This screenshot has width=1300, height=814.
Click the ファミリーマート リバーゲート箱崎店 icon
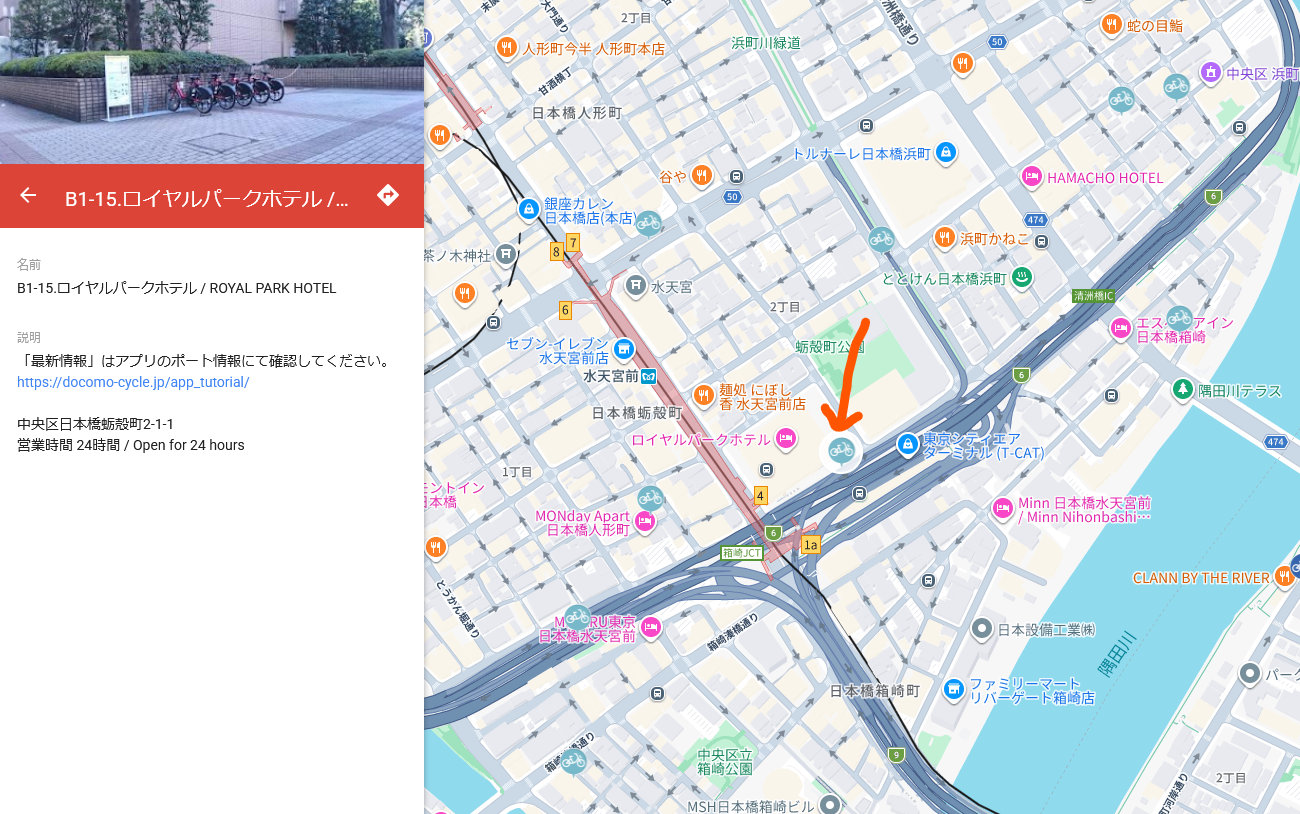pyautogui.click(x=954, y=689)
